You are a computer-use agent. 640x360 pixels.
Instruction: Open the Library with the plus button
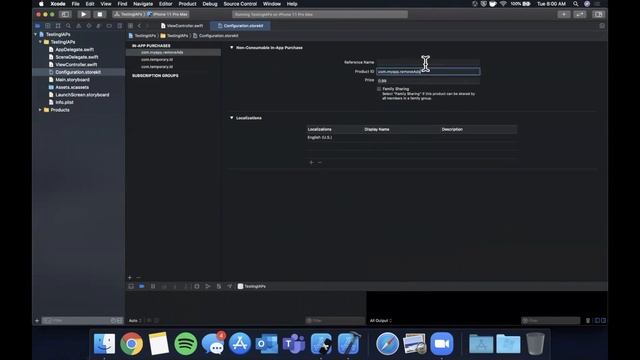[x=564, y=14]
